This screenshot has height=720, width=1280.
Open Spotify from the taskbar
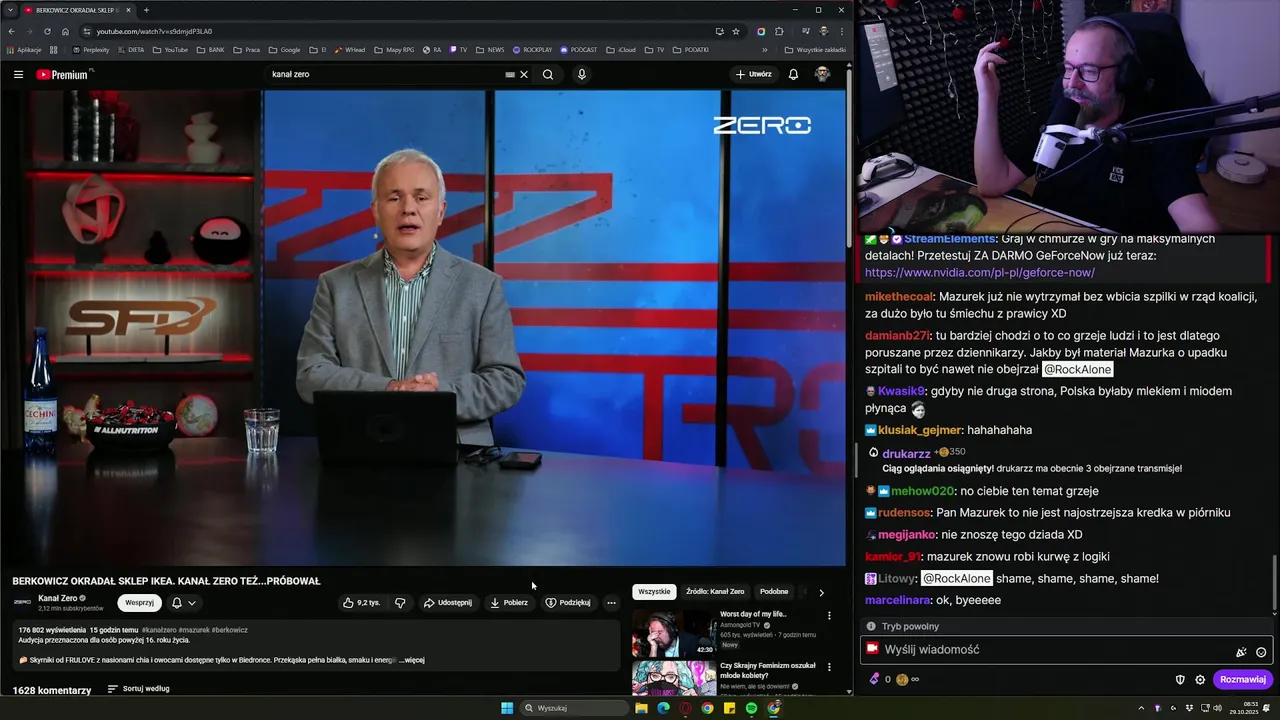[x=751, y=708]
